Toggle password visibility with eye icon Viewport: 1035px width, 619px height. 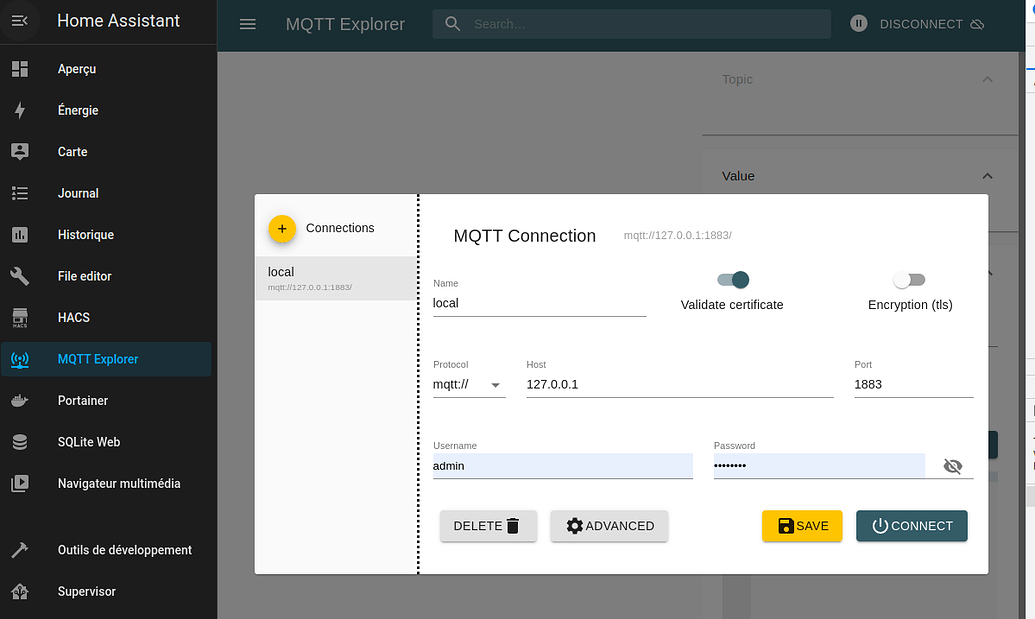952,466
